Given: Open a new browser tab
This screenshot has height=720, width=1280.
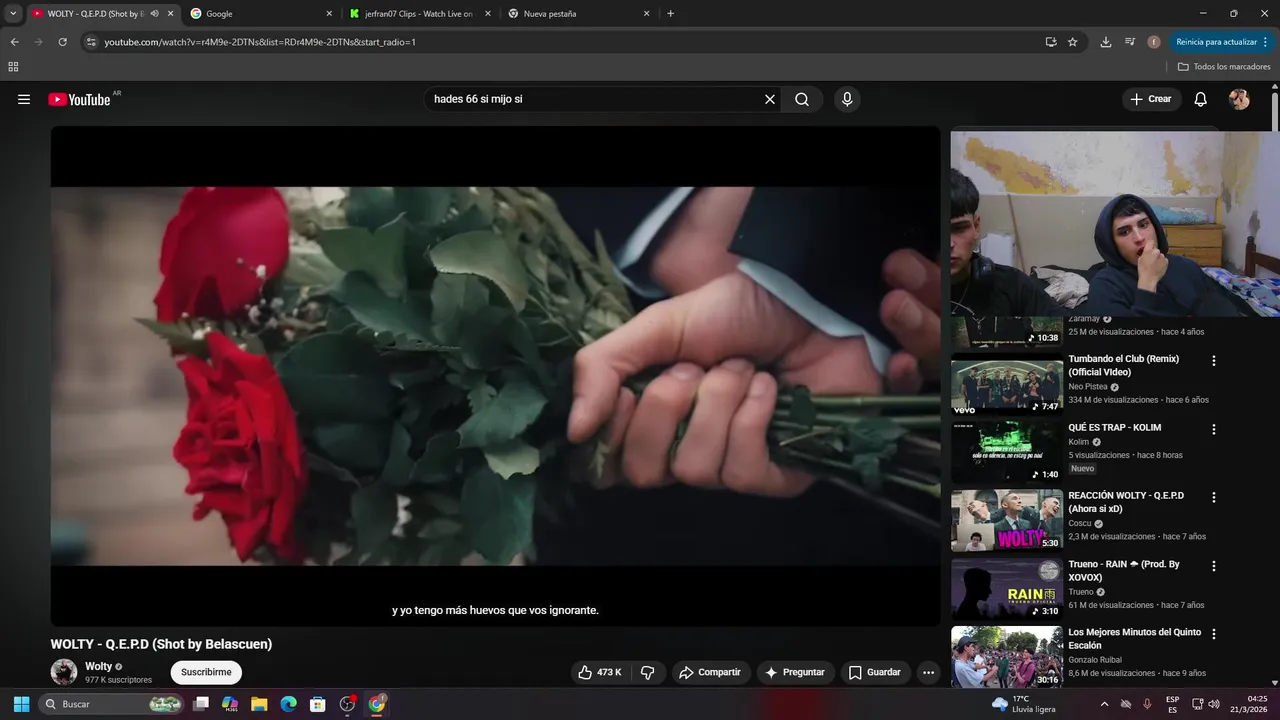Looking at the screenshot, I should pyautogui.click(x=670, y=14).
